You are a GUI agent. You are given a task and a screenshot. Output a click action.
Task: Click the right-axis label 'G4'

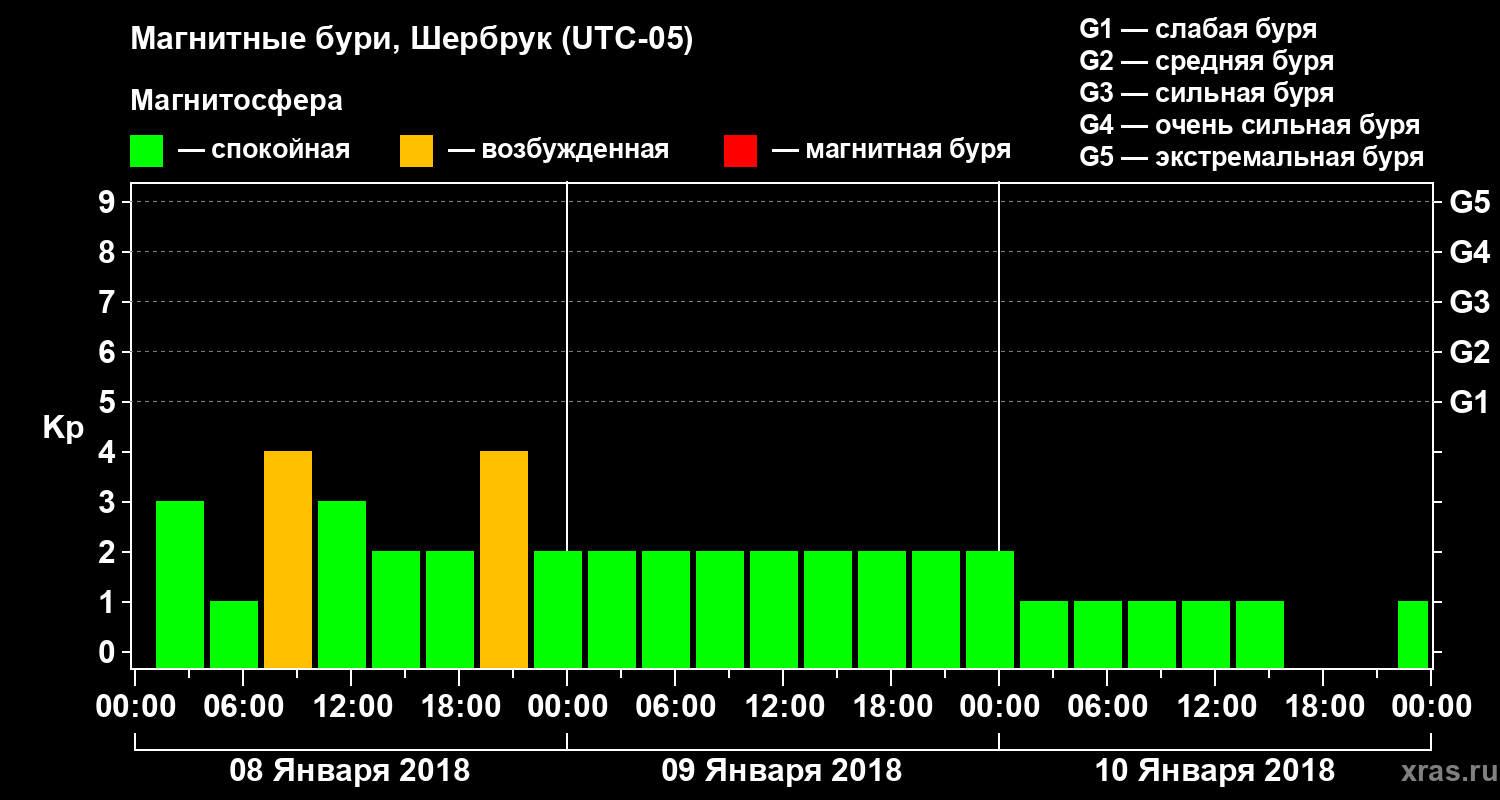pos(1469,253)
